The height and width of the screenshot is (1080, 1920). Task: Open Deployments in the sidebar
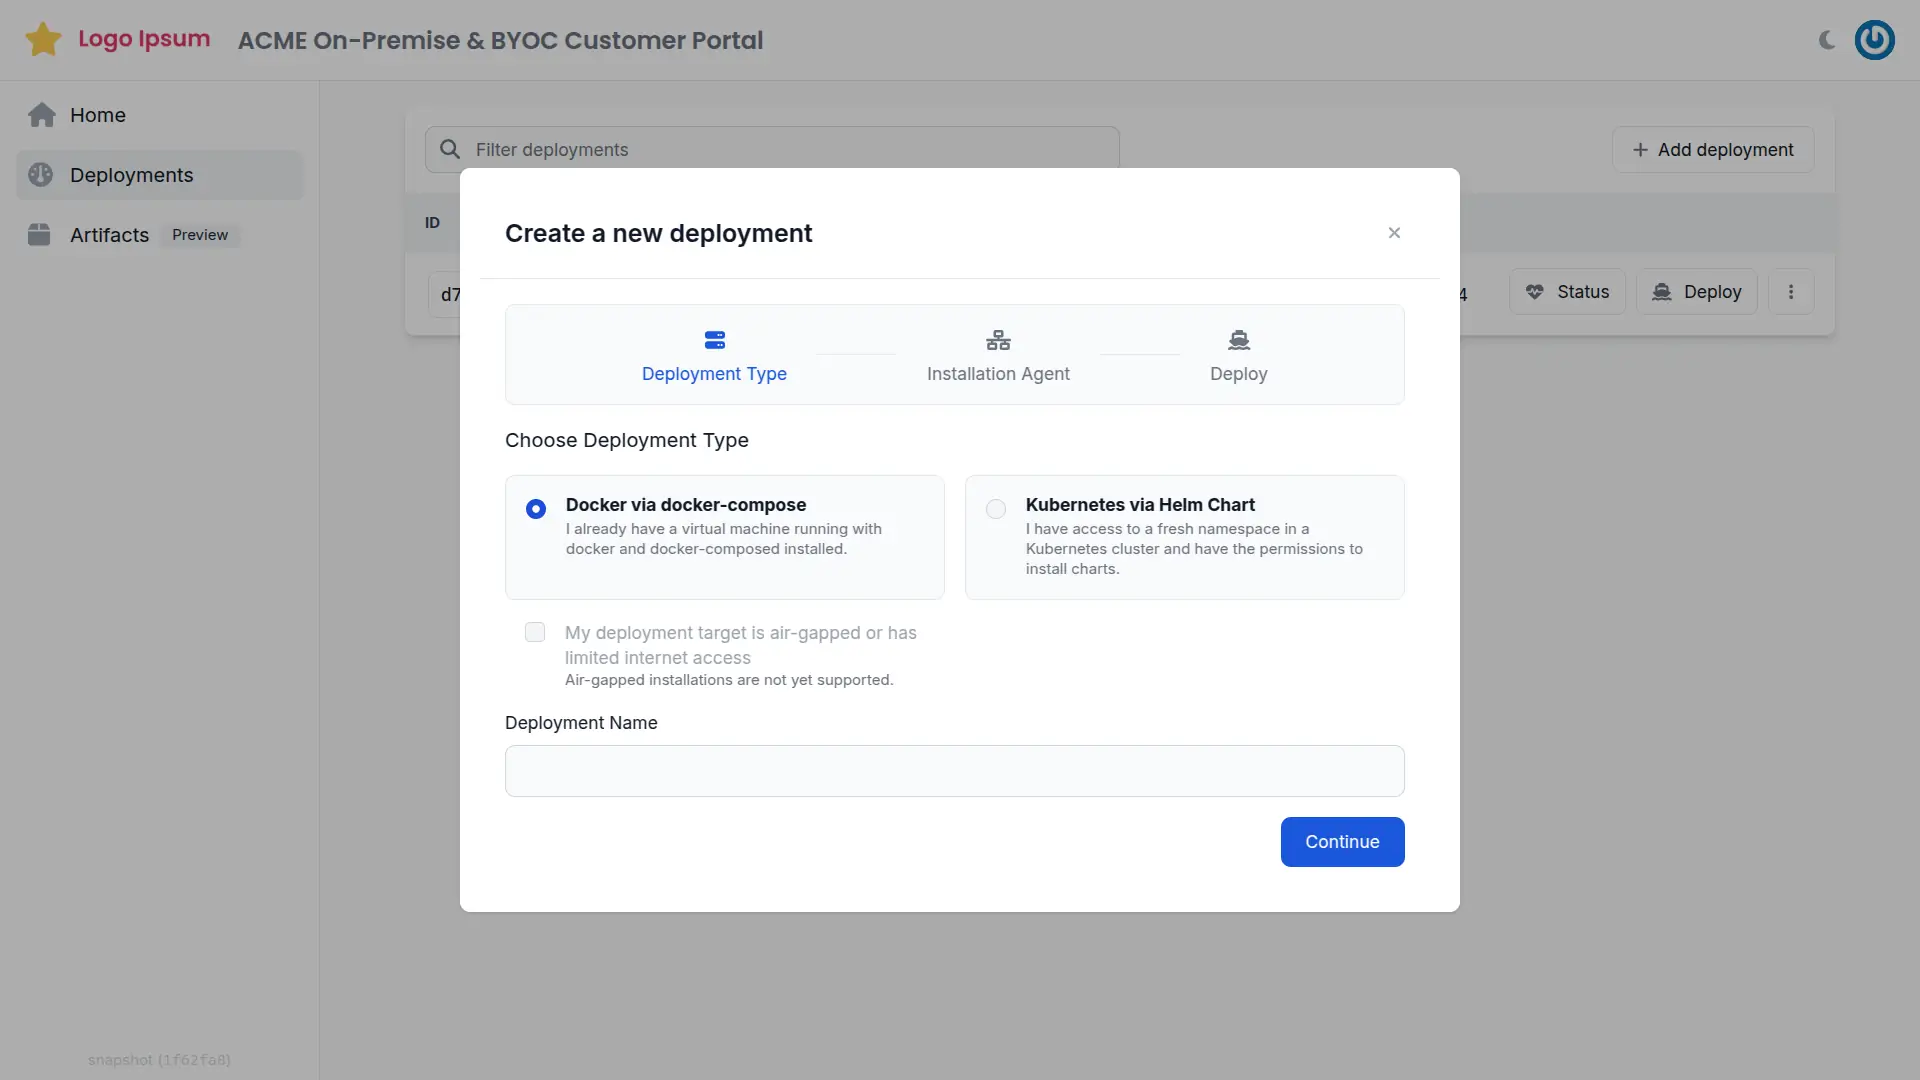[160, 175]
